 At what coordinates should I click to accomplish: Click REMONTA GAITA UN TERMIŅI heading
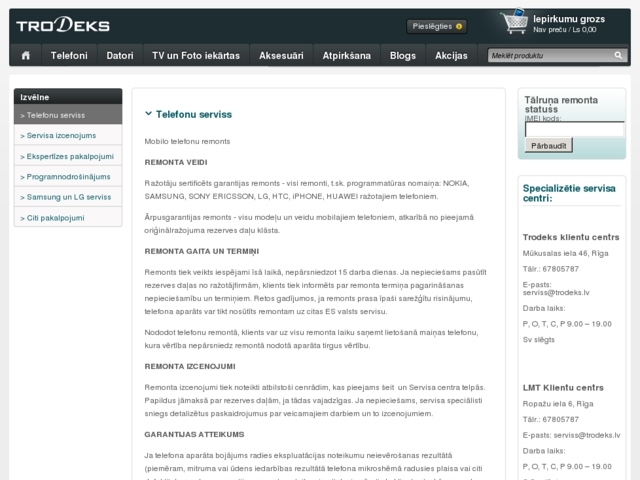[x=202, y=251]
